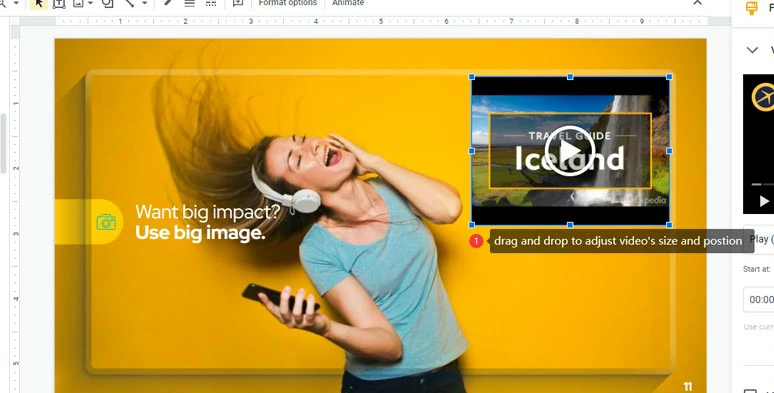Open the Border weight option
This screenshot has height=393, width=774.
[x=190, y=3]
